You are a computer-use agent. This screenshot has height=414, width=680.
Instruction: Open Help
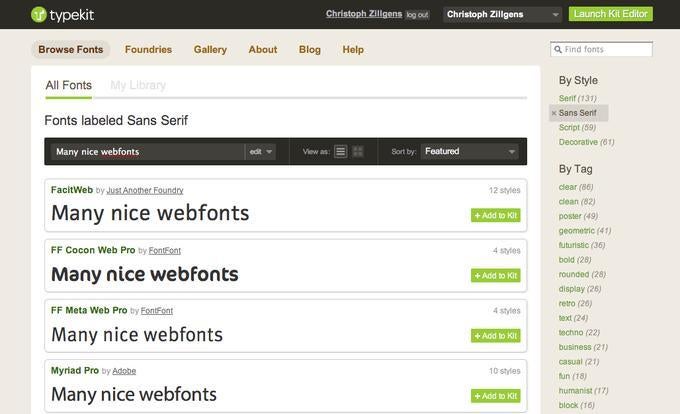[x=353, y=49]
